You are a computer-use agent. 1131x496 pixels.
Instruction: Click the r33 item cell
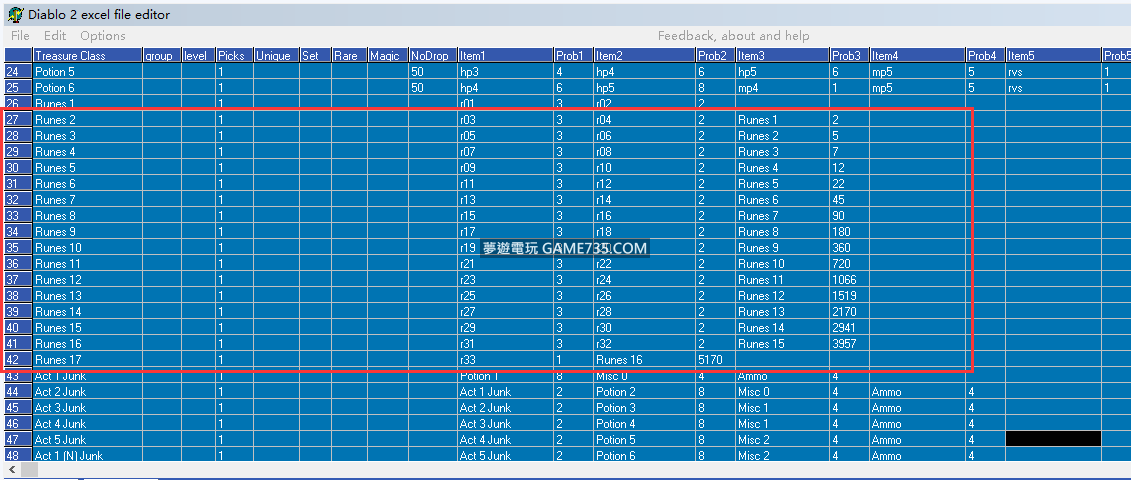coord(505,360)
